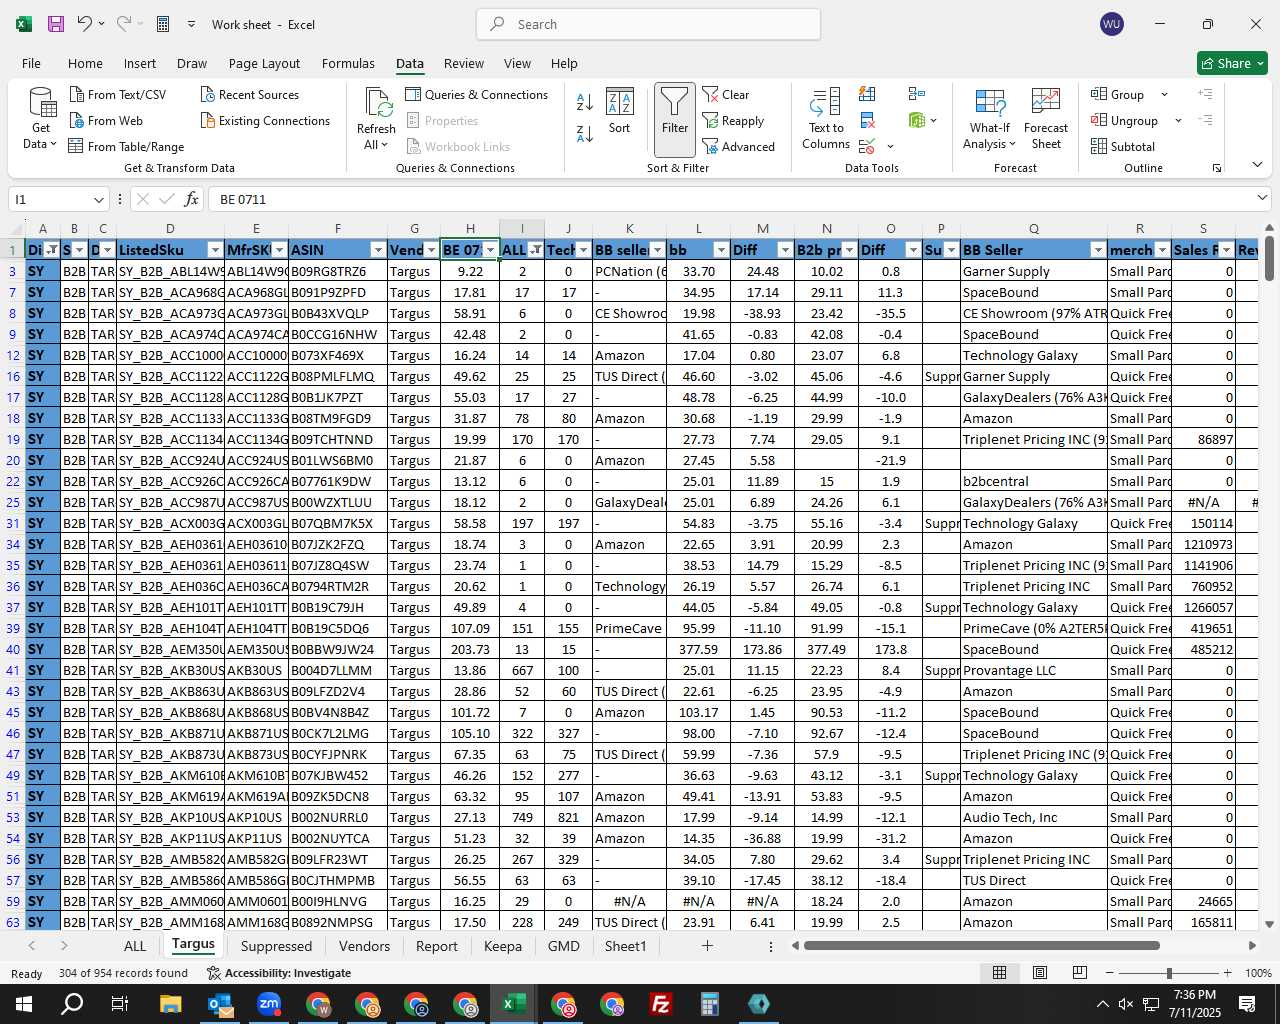Click the Ungroup button
1280x1024 pixels.
tap(1124, 121)
